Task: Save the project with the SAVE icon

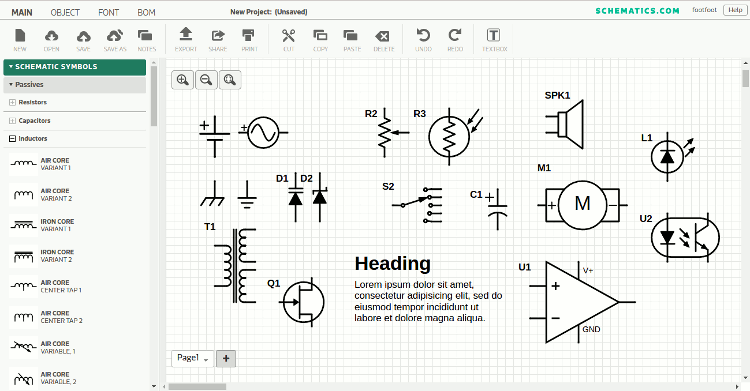Action: coord(83,40)
